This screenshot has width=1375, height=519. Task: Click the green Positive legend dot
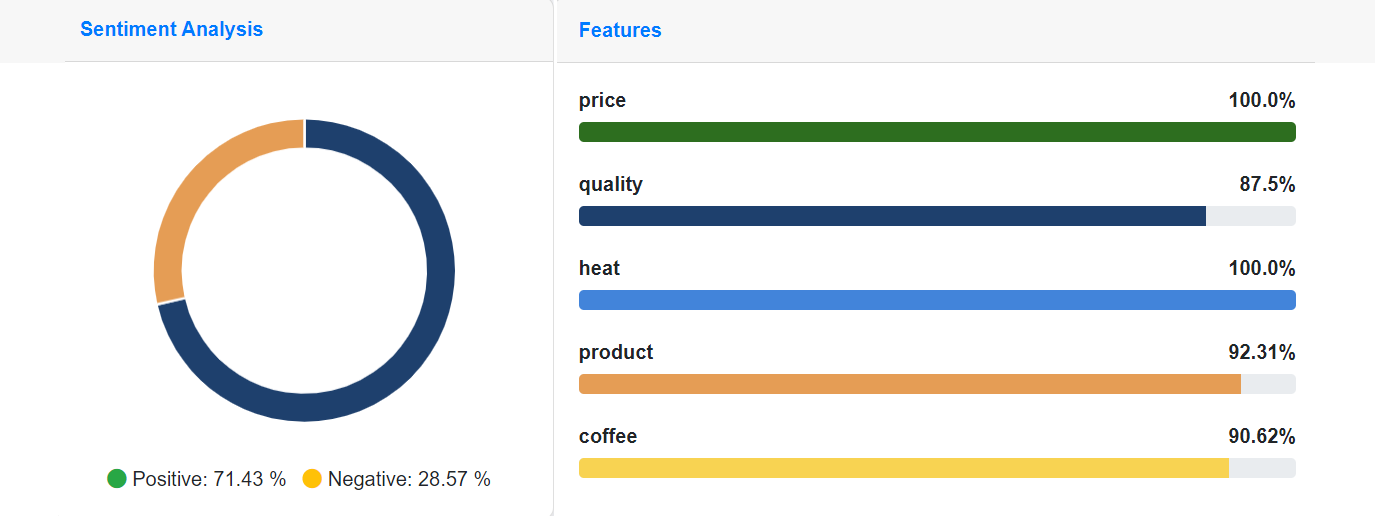[x=117, y=479]
